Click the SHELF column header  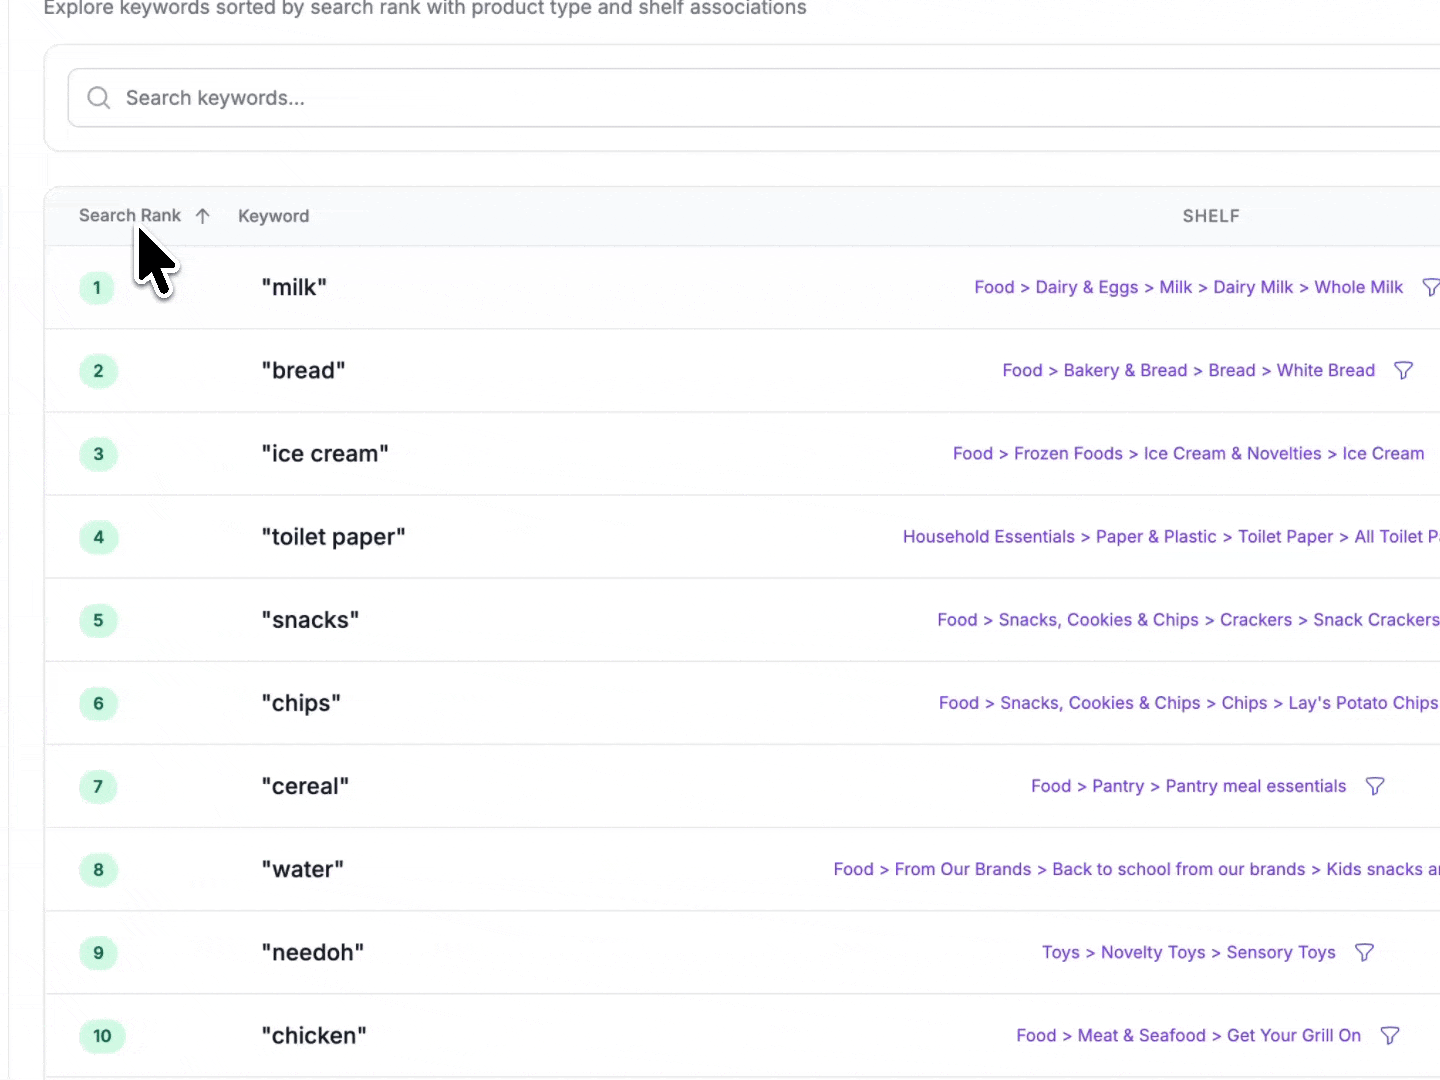tap(1211, 216)
